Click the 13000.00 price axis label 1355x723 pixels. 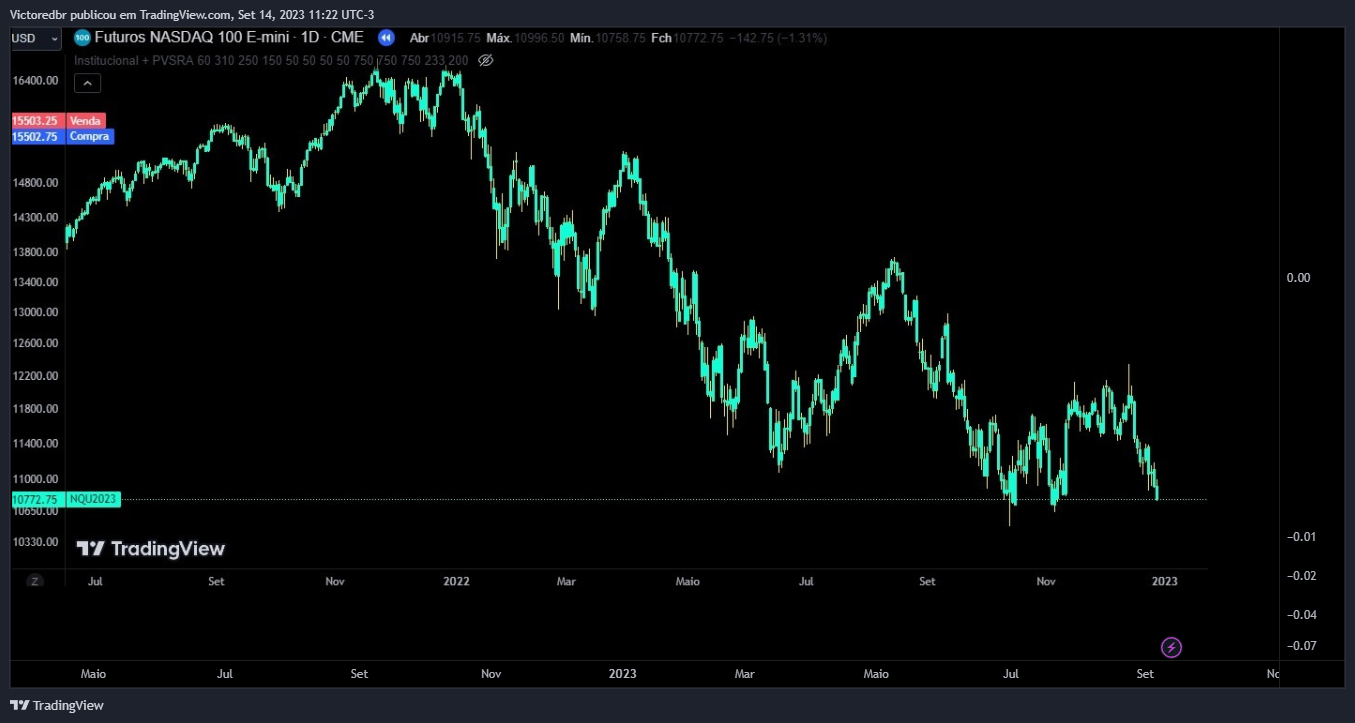(36, 312)
